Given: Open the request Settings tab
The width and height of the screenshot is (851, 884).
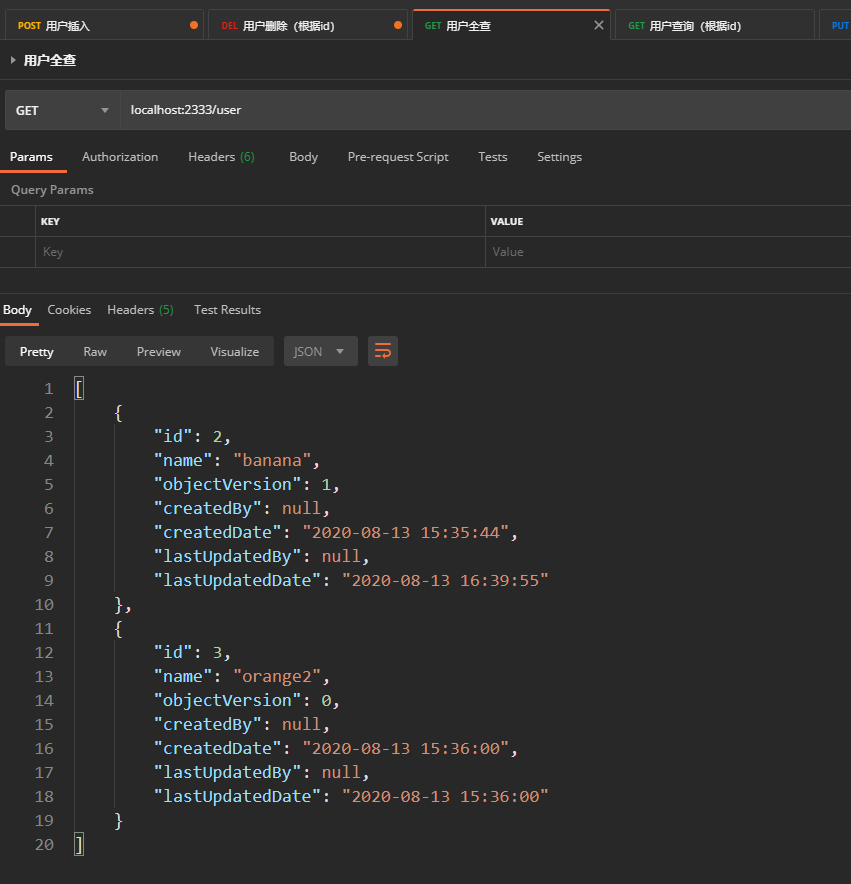Looking at the screenshot, I should point(559,157).
